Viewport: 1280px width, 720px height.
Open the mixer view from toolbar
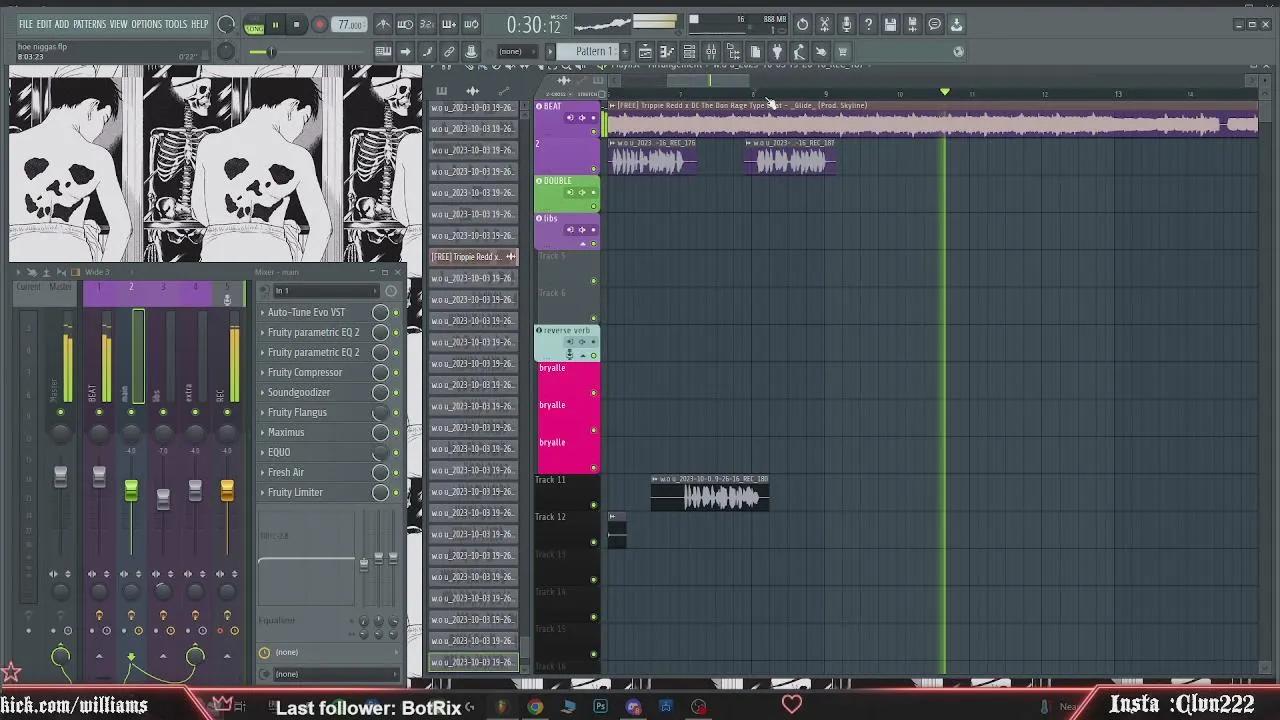click(x=711, y=52)
